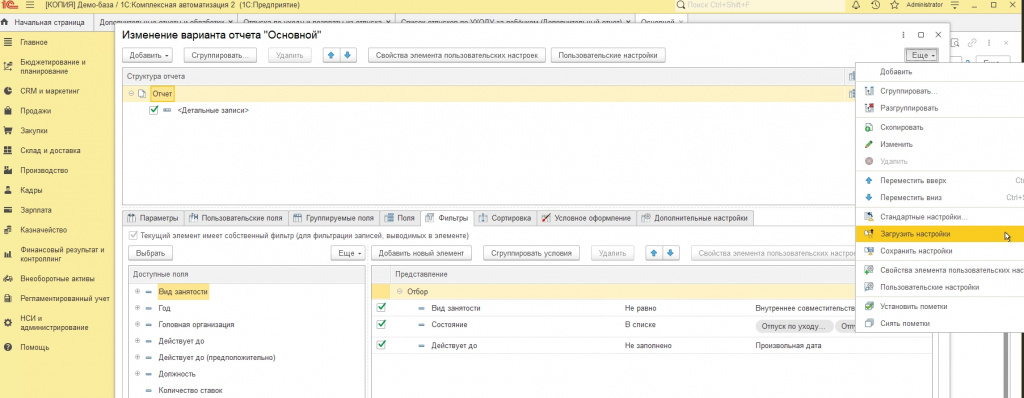The height and width of the screenshot is (398, 1024).
Task: Switch to the Поля tab
Action: coord(400,218)
